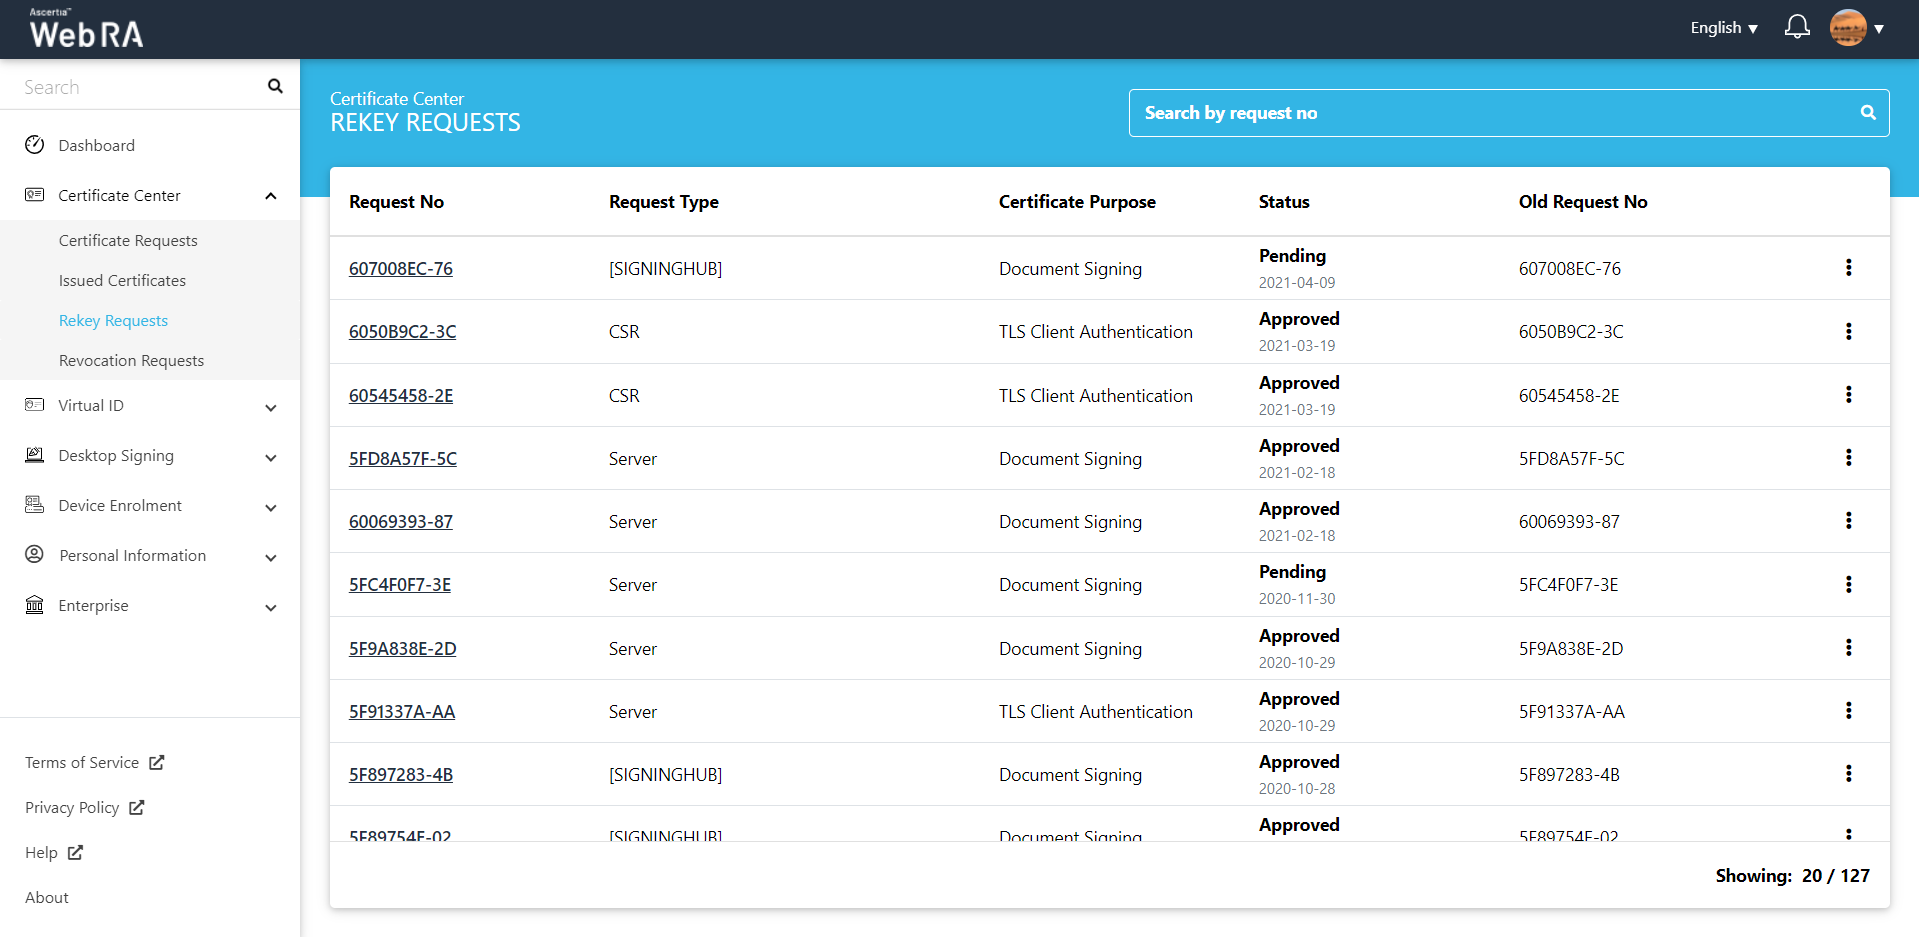Expand the Desktop Signing section
Screen dimensions: 1919x937
tap(271, 457)
